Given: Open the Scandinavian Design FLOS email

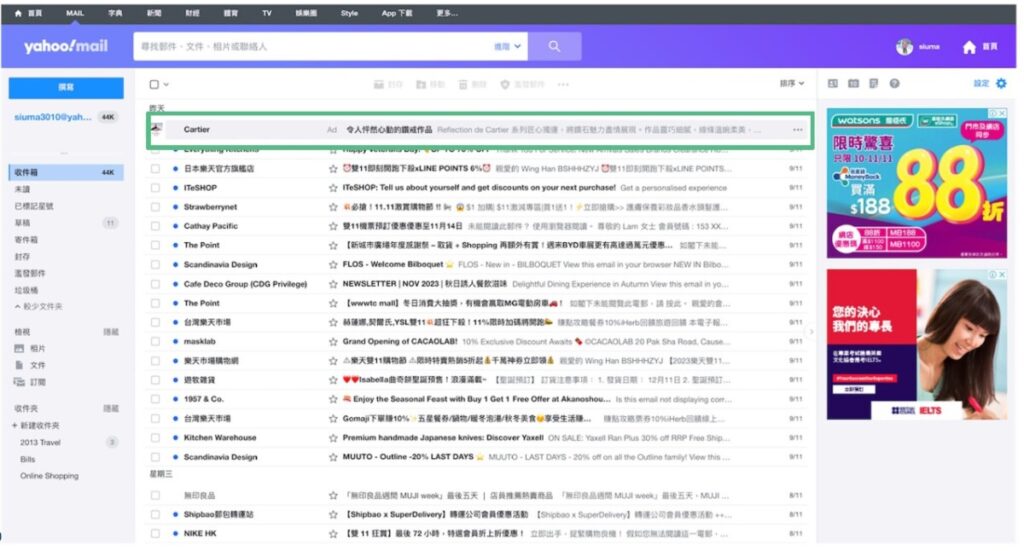Looking at the screenshot, I should 477,264.
